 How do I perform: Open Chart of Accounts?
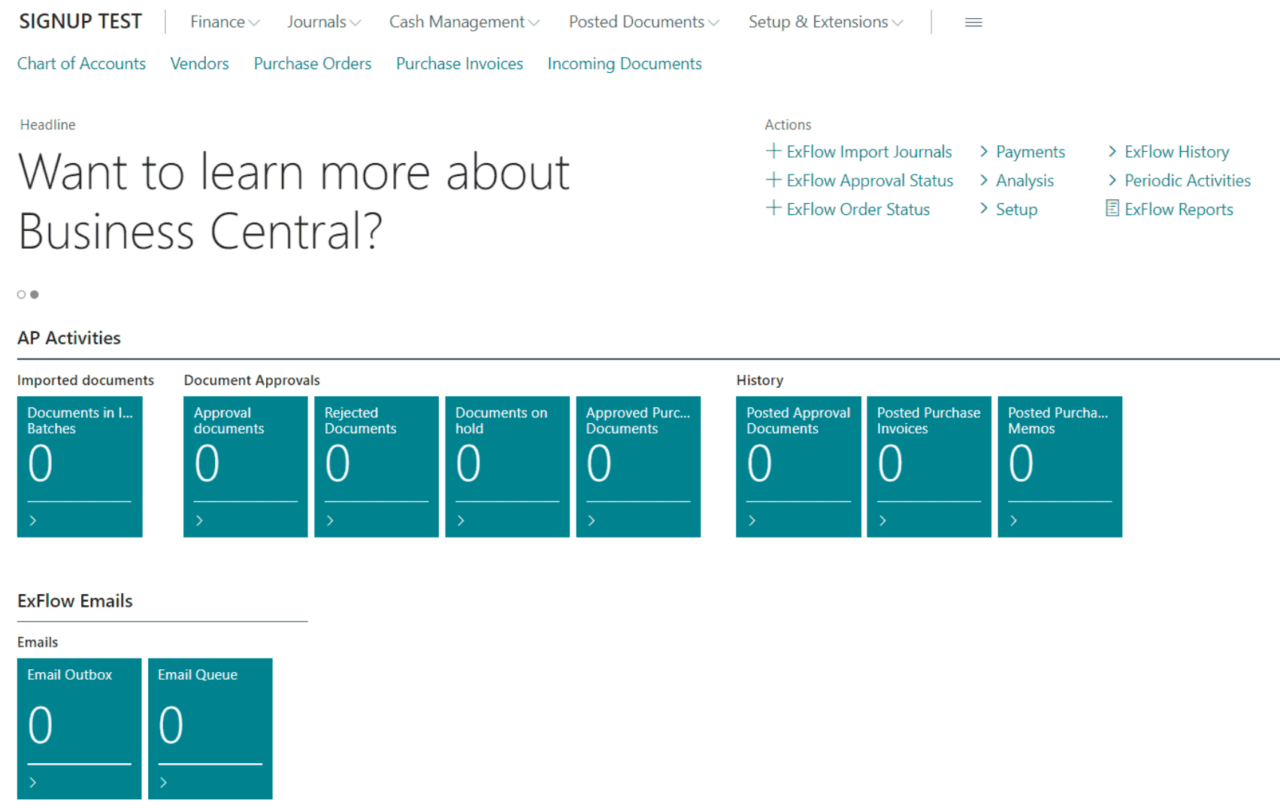click(82, 63)
